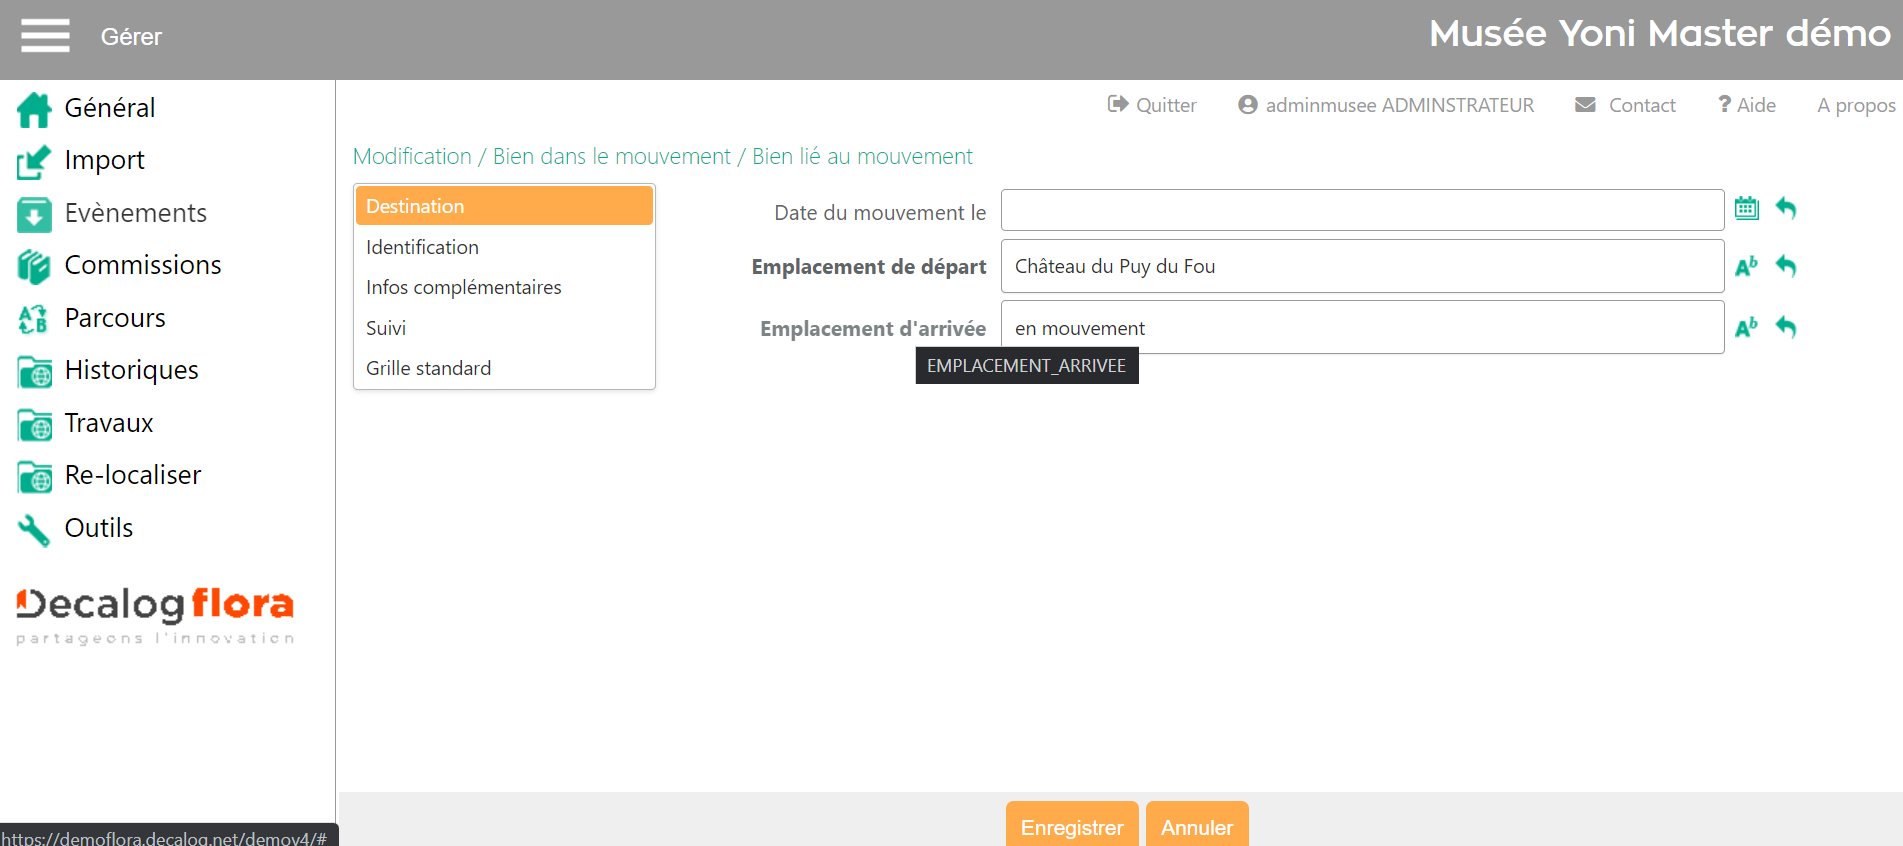
Task: Click the Re-localiser folder icon
Action: (x=34, y=477)
